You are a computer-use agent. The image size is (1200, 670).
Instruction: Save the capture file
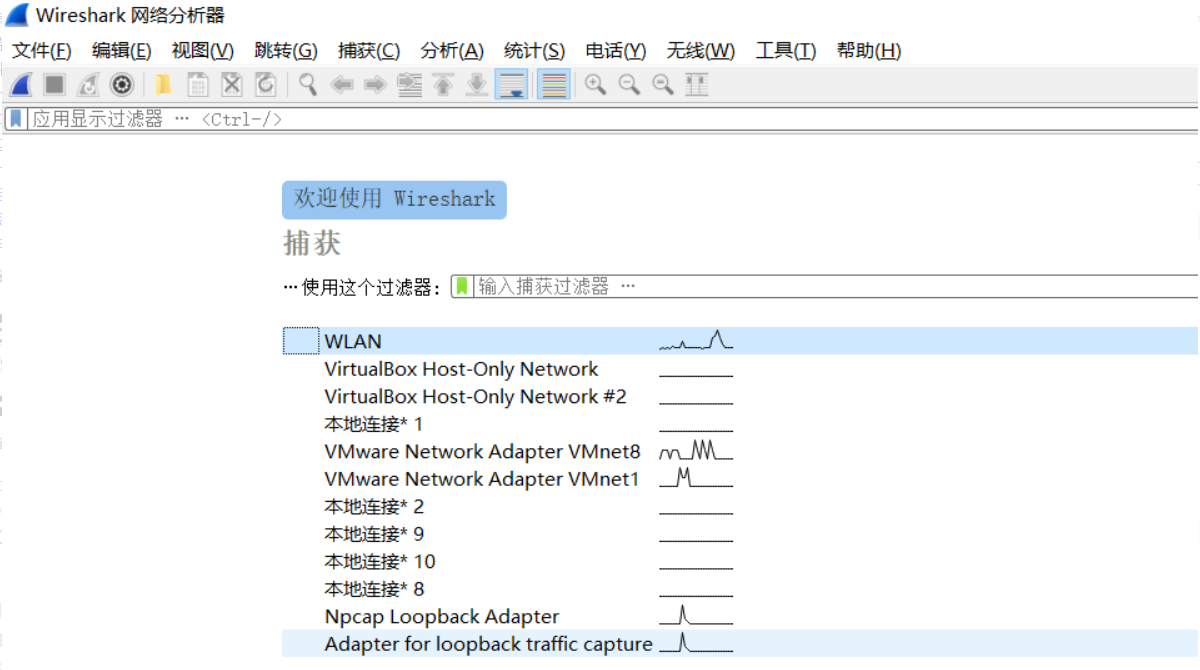pos(198,85)
